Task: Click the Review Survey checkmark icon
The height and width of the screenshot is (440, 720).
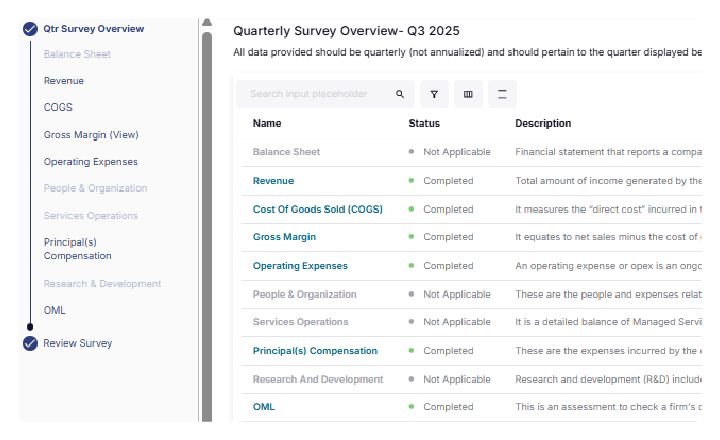Action: pos(30,343)
